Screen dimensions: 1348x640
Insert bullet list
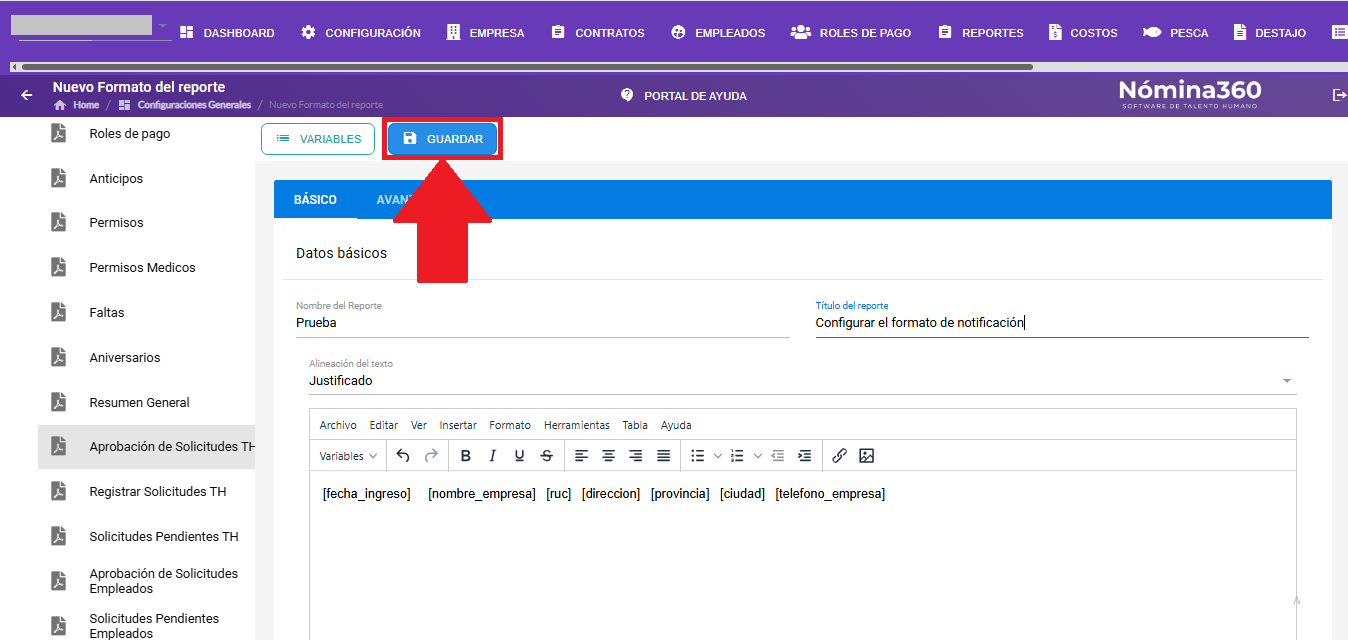click(697, 456)
